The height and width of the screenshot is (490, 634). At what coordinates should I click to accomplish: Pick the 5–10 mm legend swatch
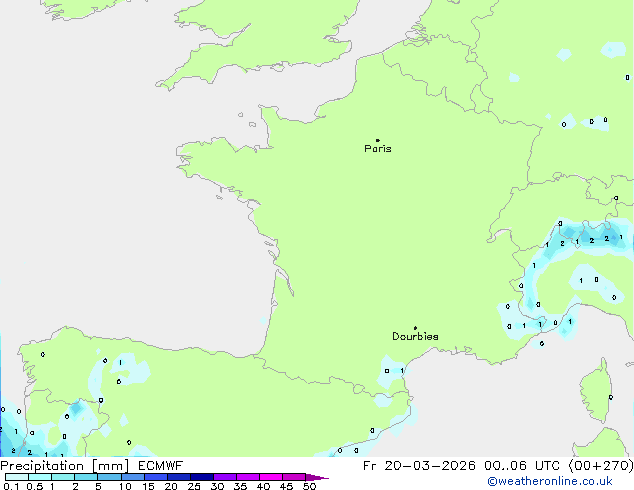110,477
